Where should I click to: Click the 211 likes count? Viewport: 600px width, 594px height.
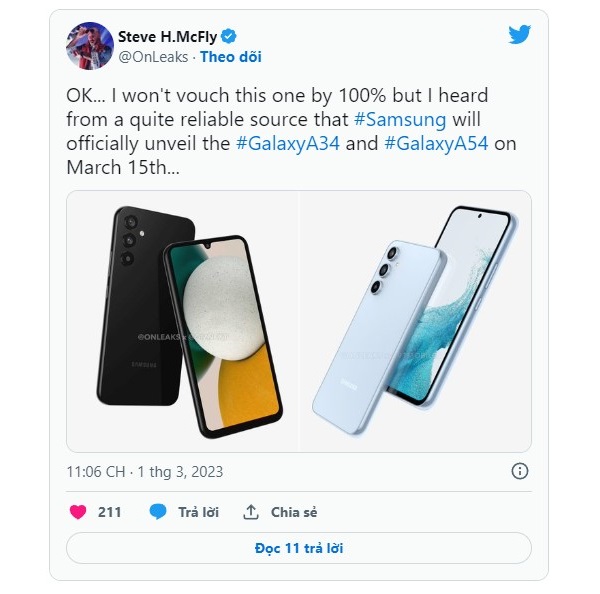pos(109,512)
